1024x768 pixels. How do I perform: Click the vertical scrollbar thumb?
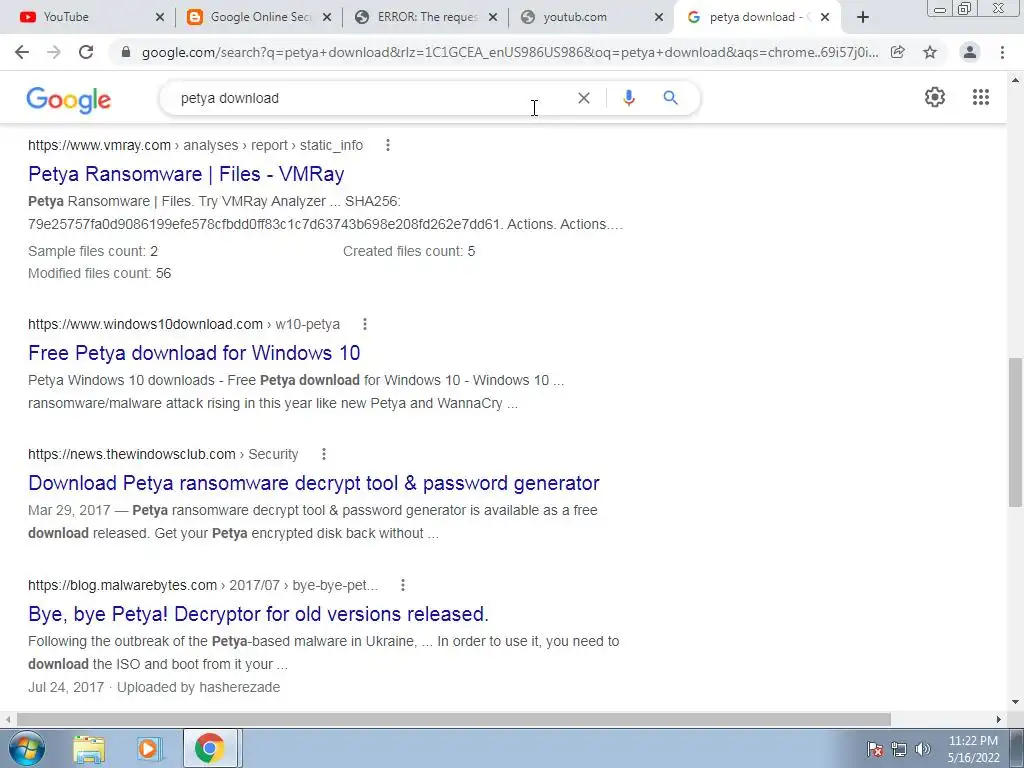[x=1015, y=431]
